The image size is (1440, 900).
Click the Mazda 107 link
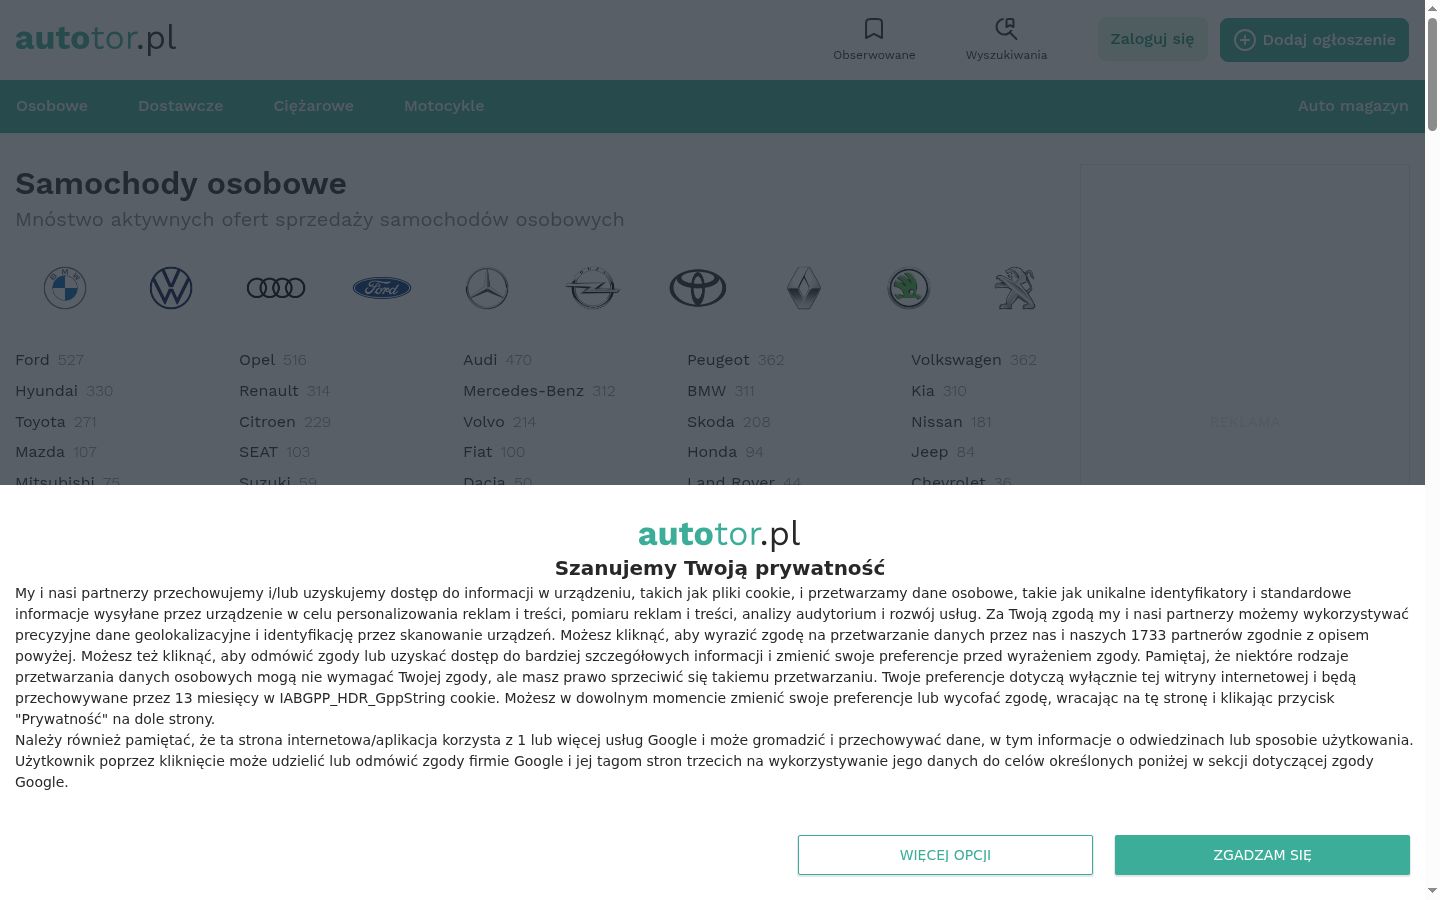pos(56,452)
